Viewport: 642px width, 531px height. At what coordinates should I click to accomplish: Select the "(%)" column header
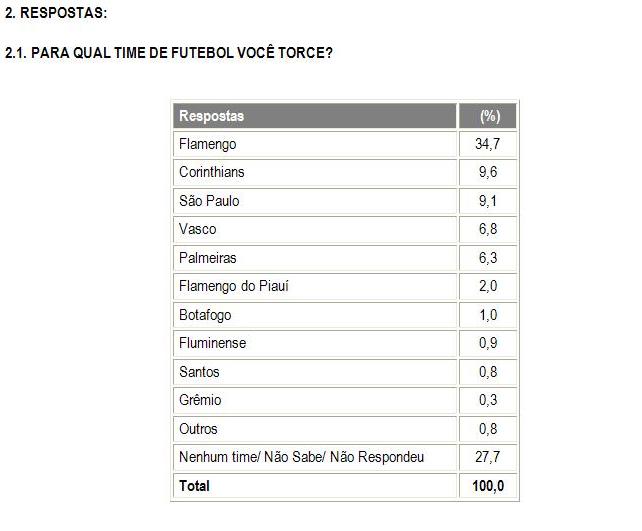(489, 116)
